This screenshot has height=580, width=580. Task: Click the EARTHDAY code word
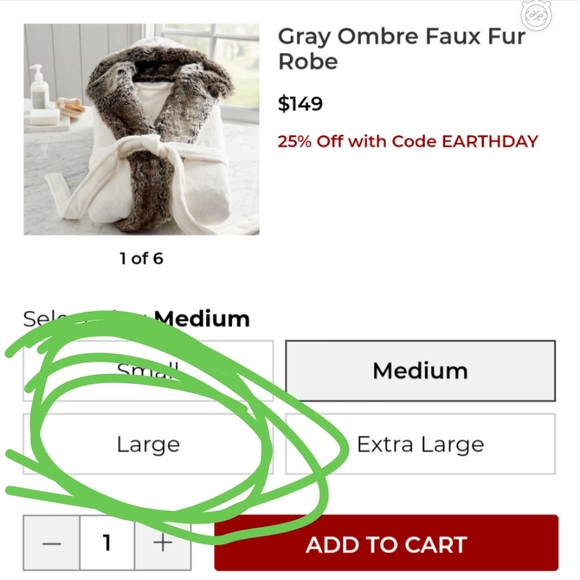pyautogui.click(x=490, y=141)
